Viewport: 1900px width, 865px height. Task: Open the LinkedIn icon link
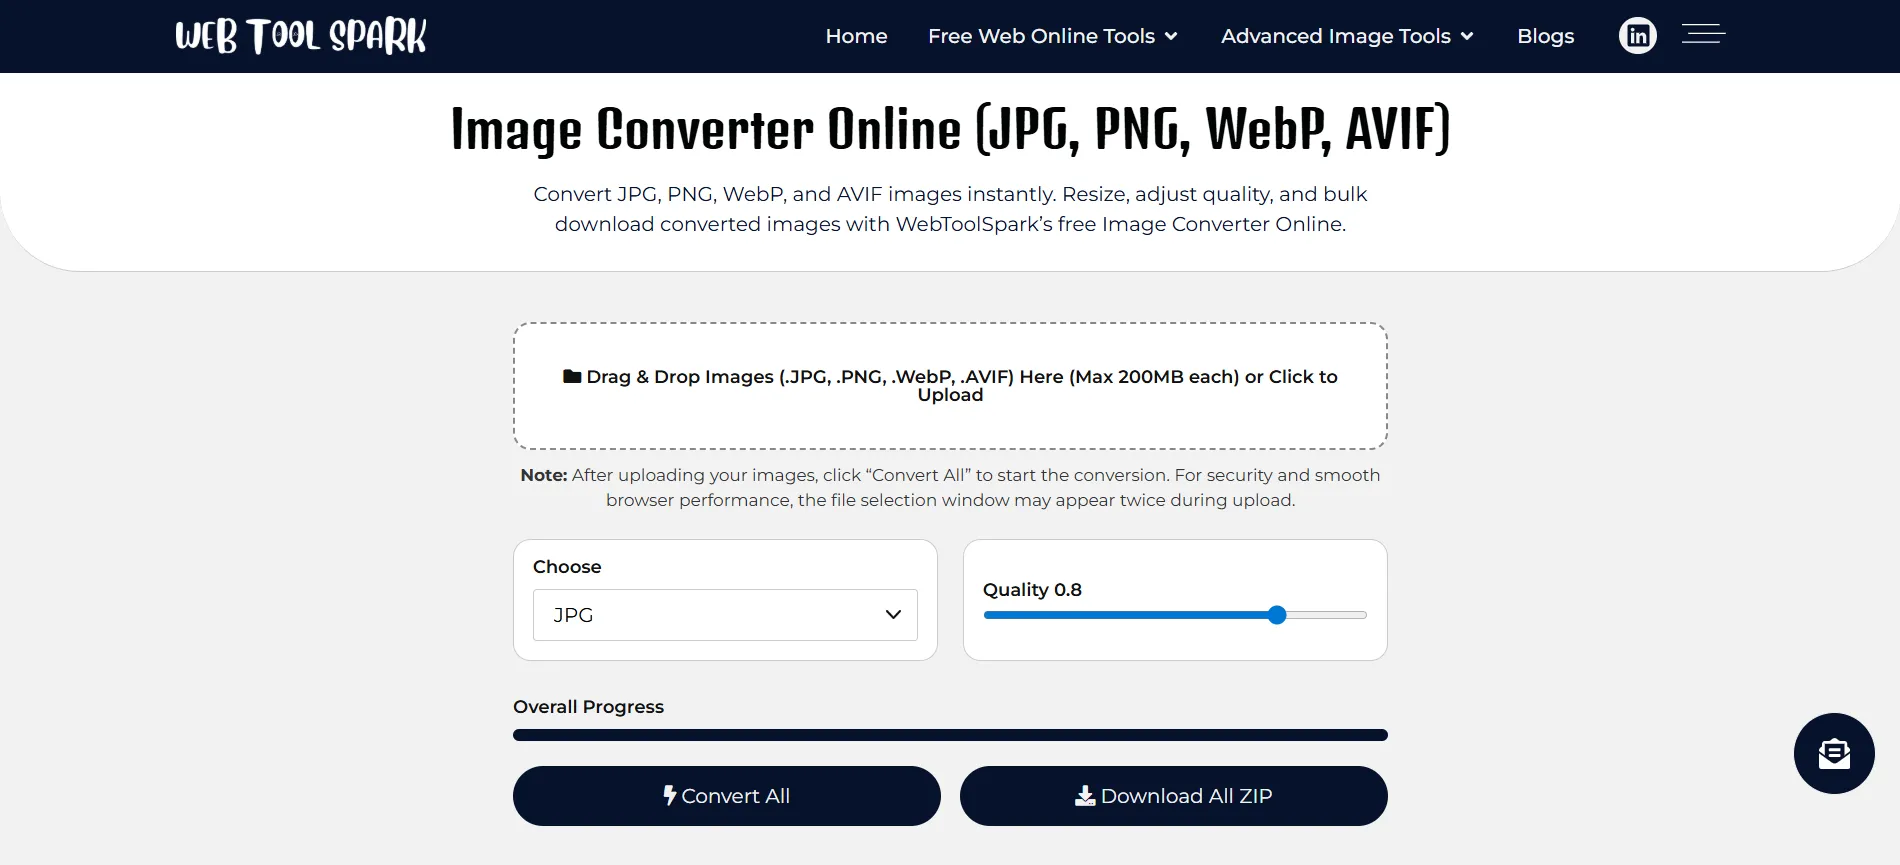(x=1637, y=36)
